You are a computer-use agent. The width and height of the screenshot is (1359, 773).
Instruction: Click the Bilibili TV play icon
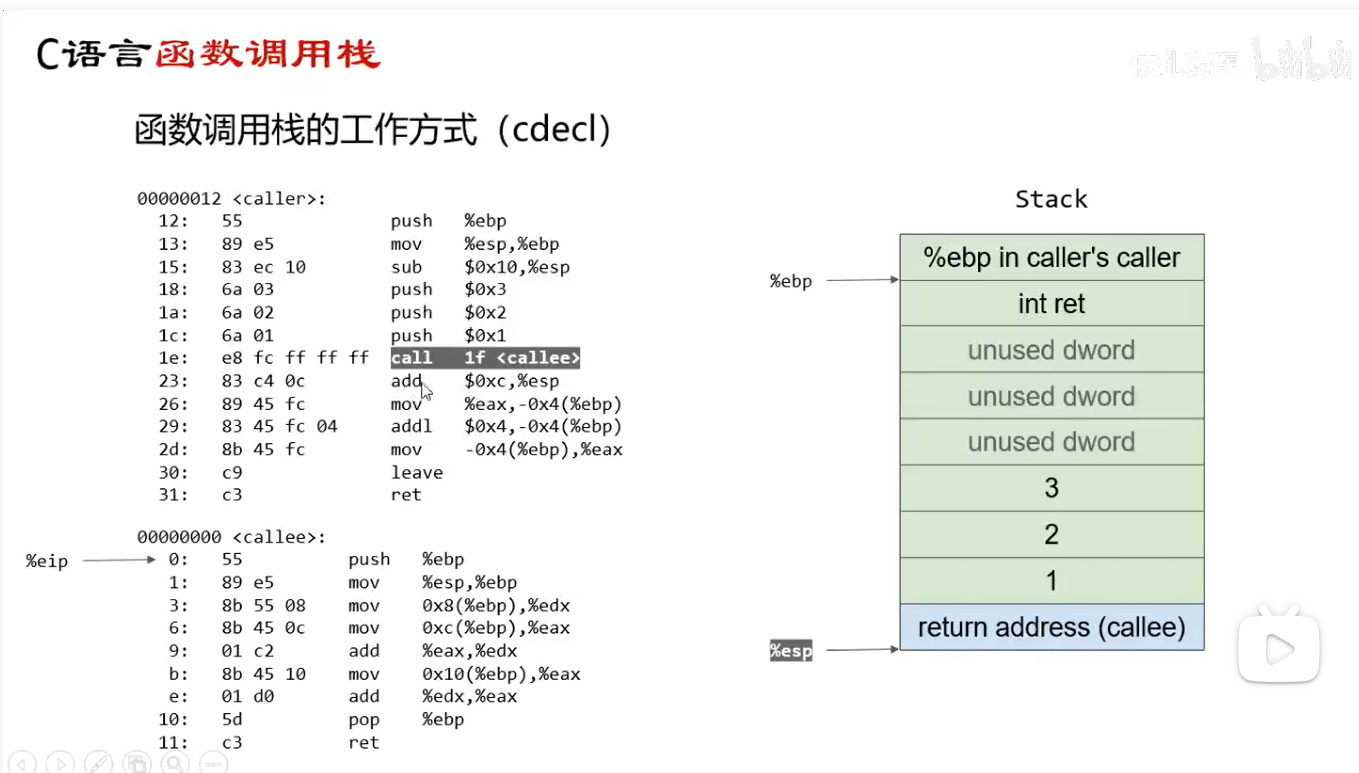(1278, 648)
